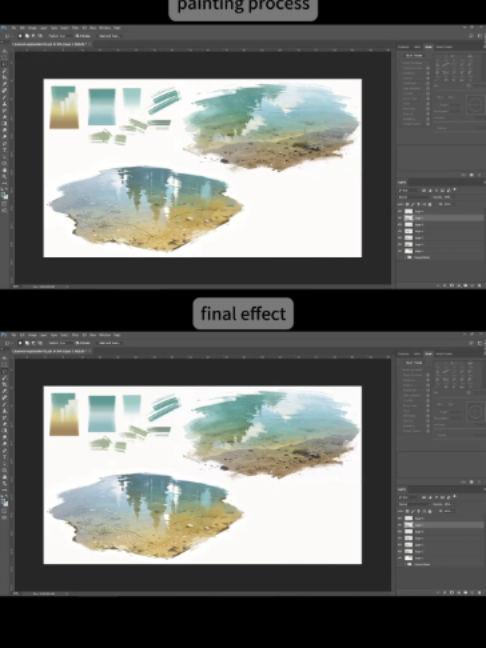Select the Crop tool in the painting process window

click(5, 77)
